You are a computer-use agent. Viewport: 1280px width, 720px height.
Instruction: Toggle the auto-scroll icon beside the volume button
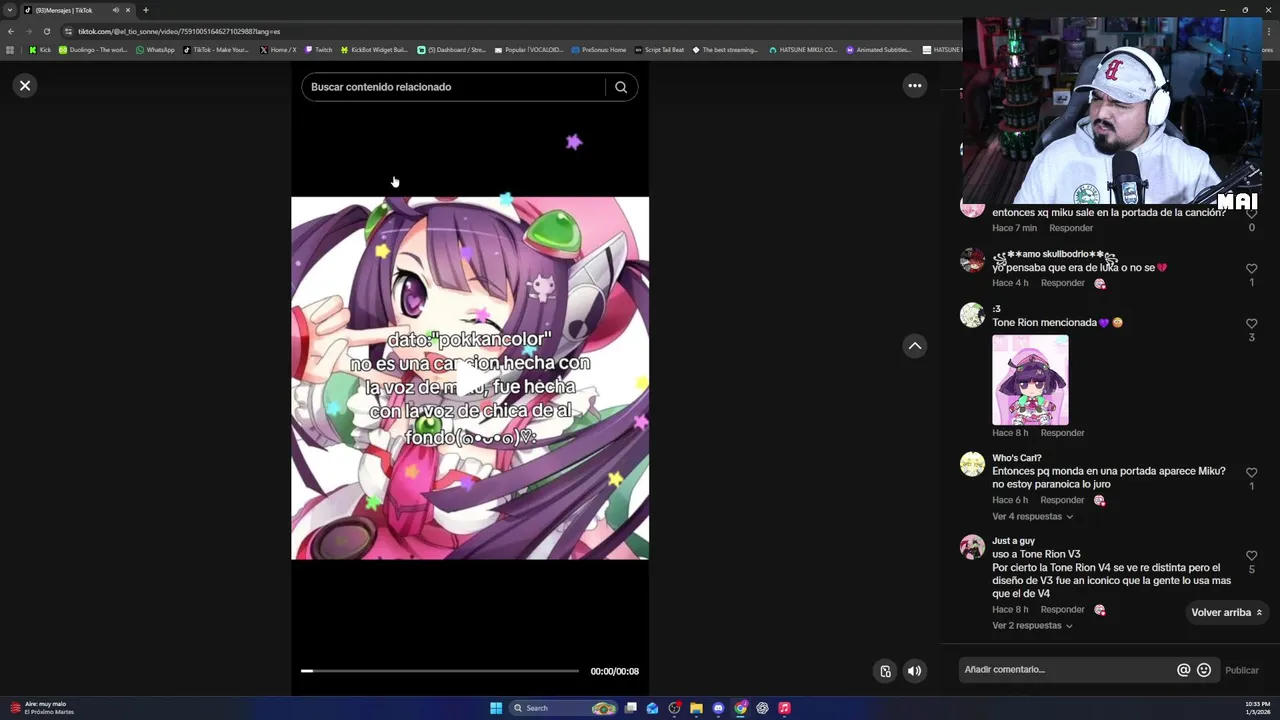tap(885, 671)
